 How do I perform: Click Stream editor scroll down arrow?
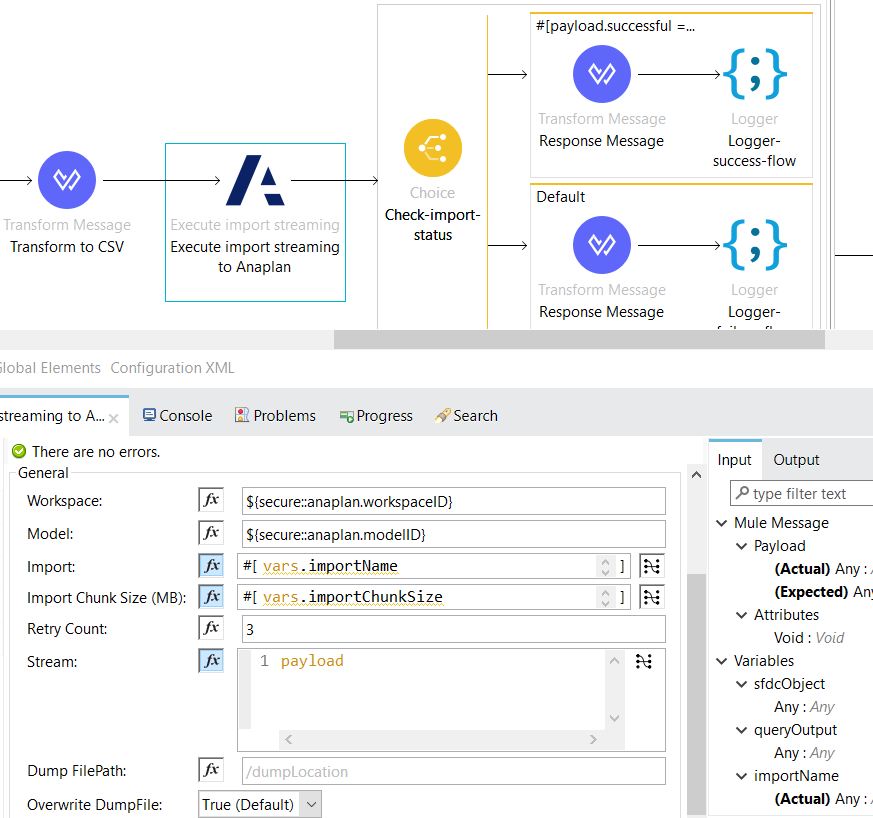tap(614, 718)
